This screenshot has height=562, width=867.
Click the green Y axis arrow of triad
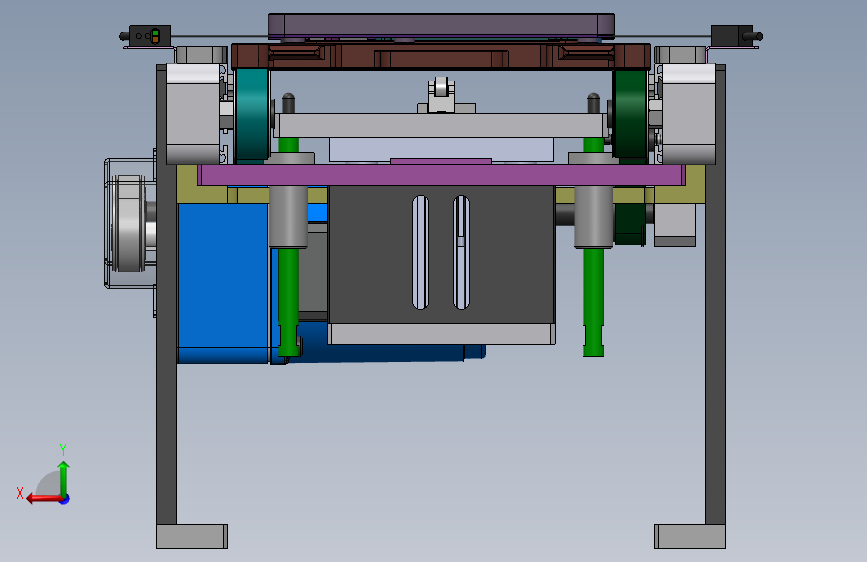[64, 478]
